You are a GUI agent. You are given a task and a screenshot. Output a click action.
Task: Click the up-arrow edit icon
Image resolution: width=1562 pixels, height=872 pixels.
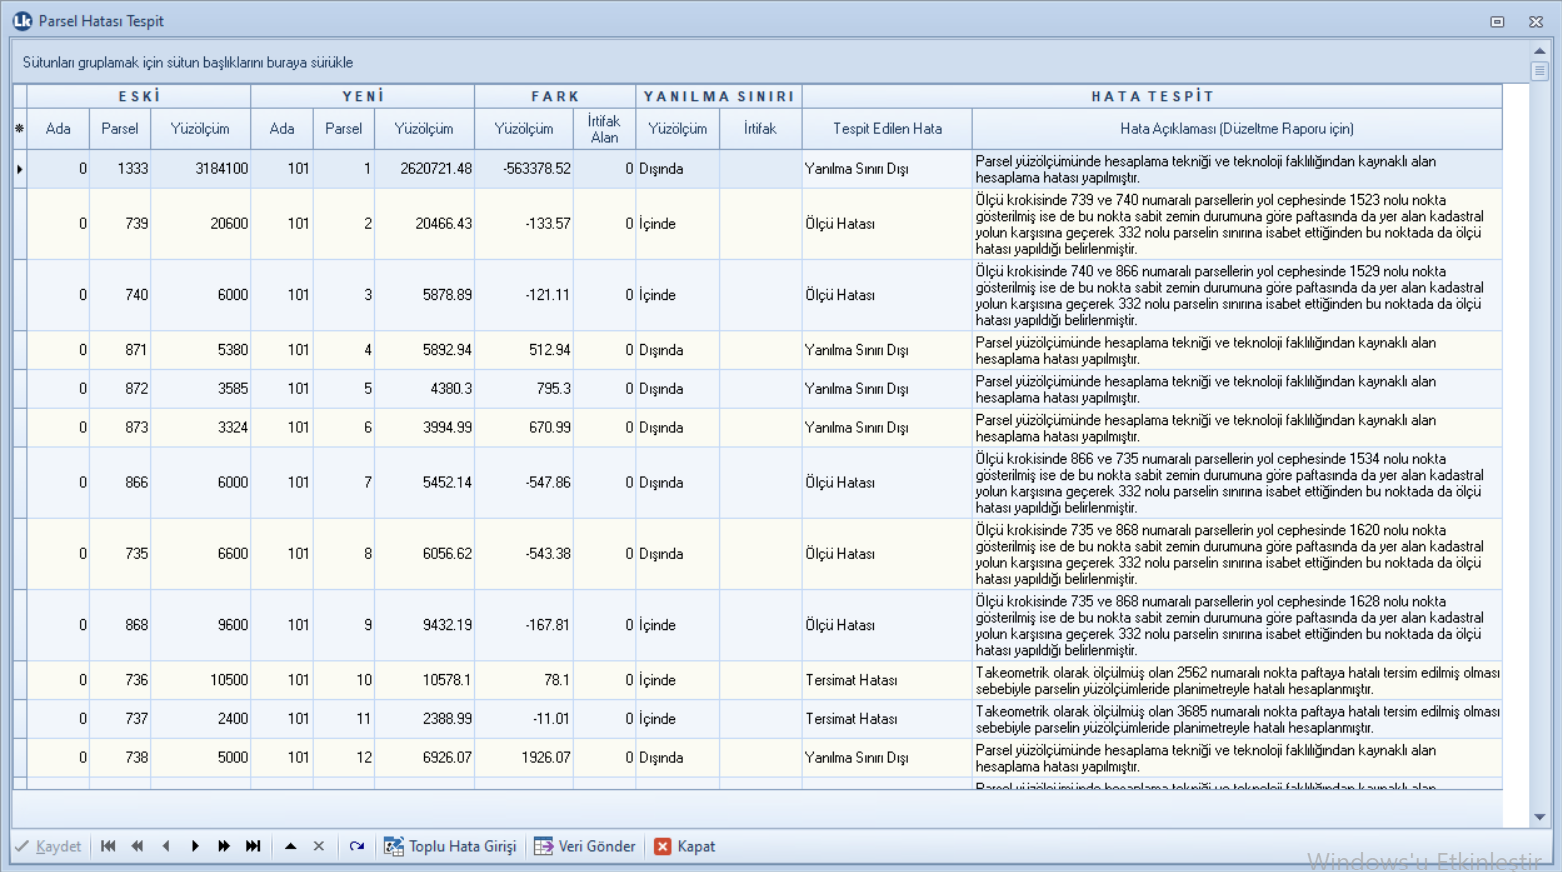coord(290,846)
